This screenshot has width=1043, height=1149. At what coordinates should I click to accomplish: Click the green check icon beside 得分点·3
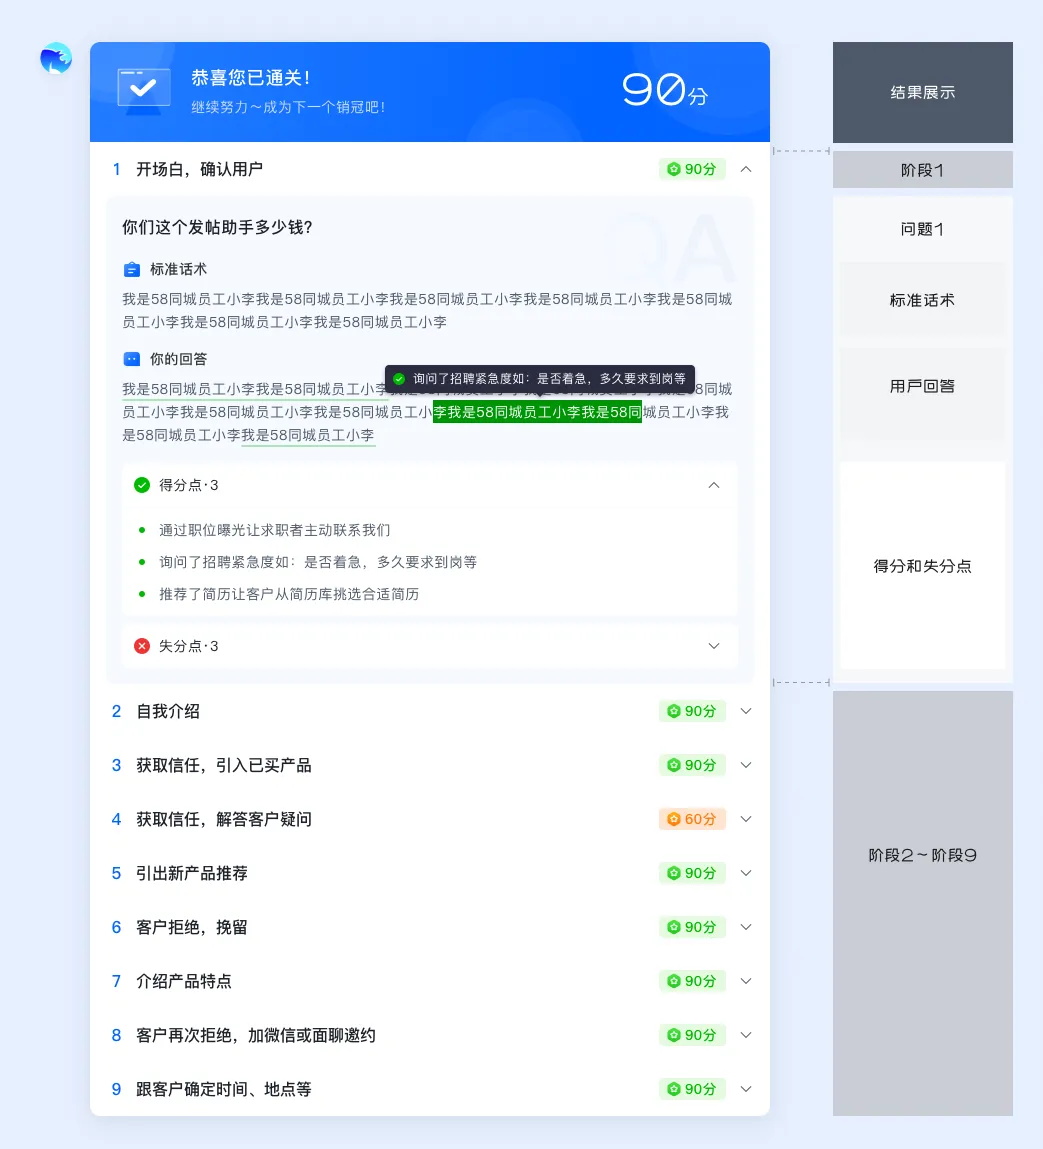tap(142, 485)
